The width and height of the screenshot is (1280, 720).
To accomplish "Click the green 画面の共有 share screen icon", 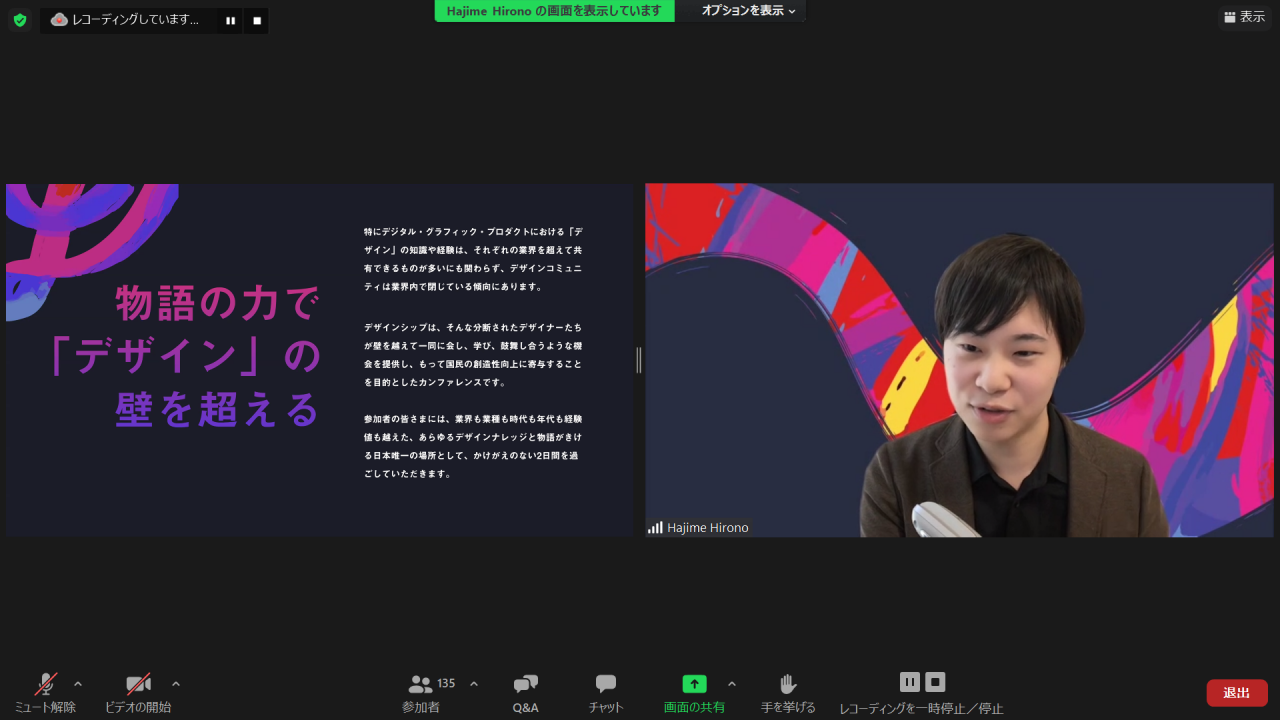I will (x=694, y=684).
